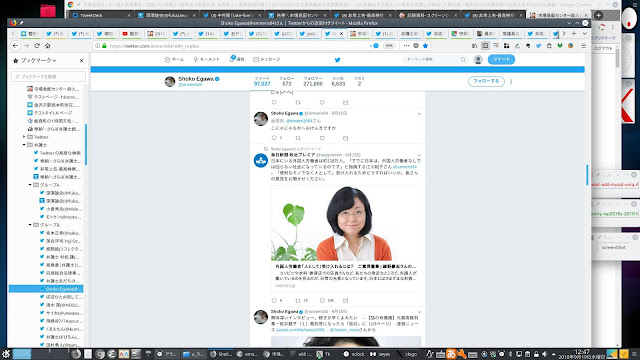Image resolution: width=640 pixels, height=360 pixels.
Task: Open Twitter account avatar menu
Action: pos(478,60)
